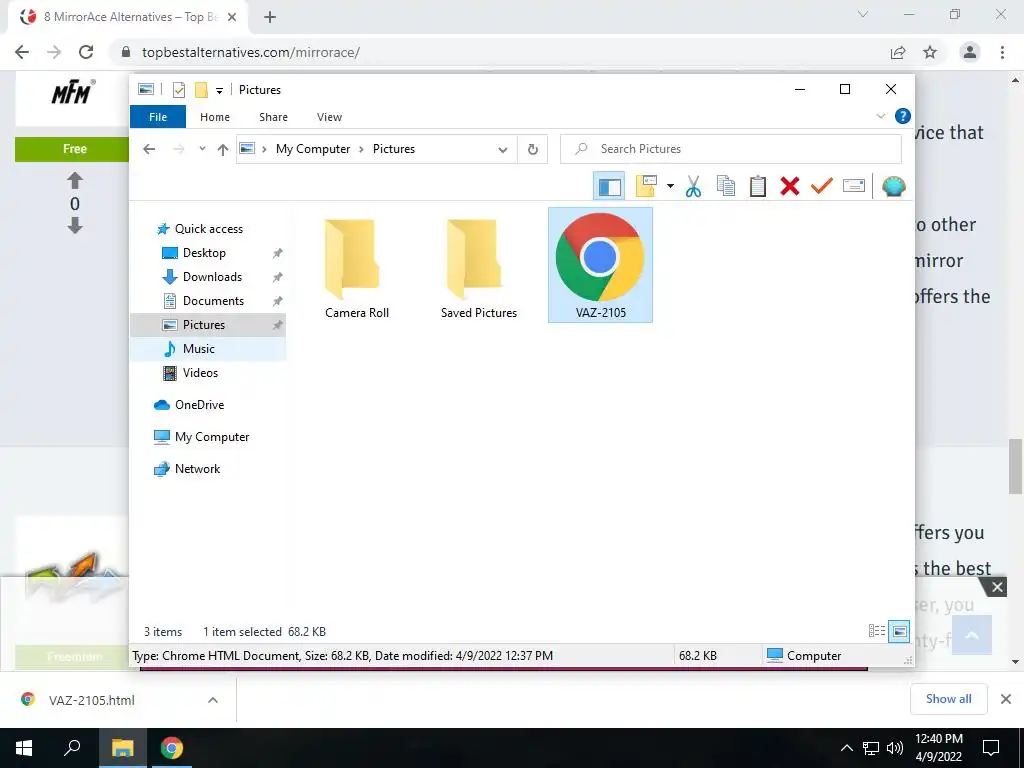
Task: Go up one folder level in Explorer
Action: point(223,150)
